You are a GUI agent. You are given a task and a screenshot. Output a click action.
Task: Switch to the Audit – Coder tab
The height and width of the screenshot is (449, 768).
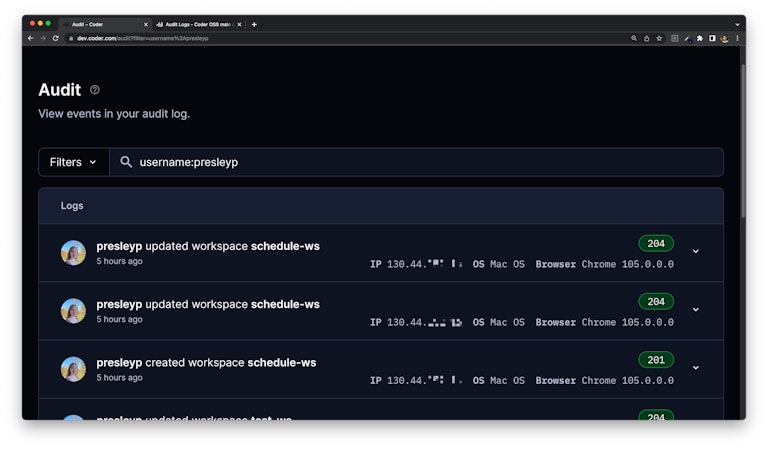(100, 24)
